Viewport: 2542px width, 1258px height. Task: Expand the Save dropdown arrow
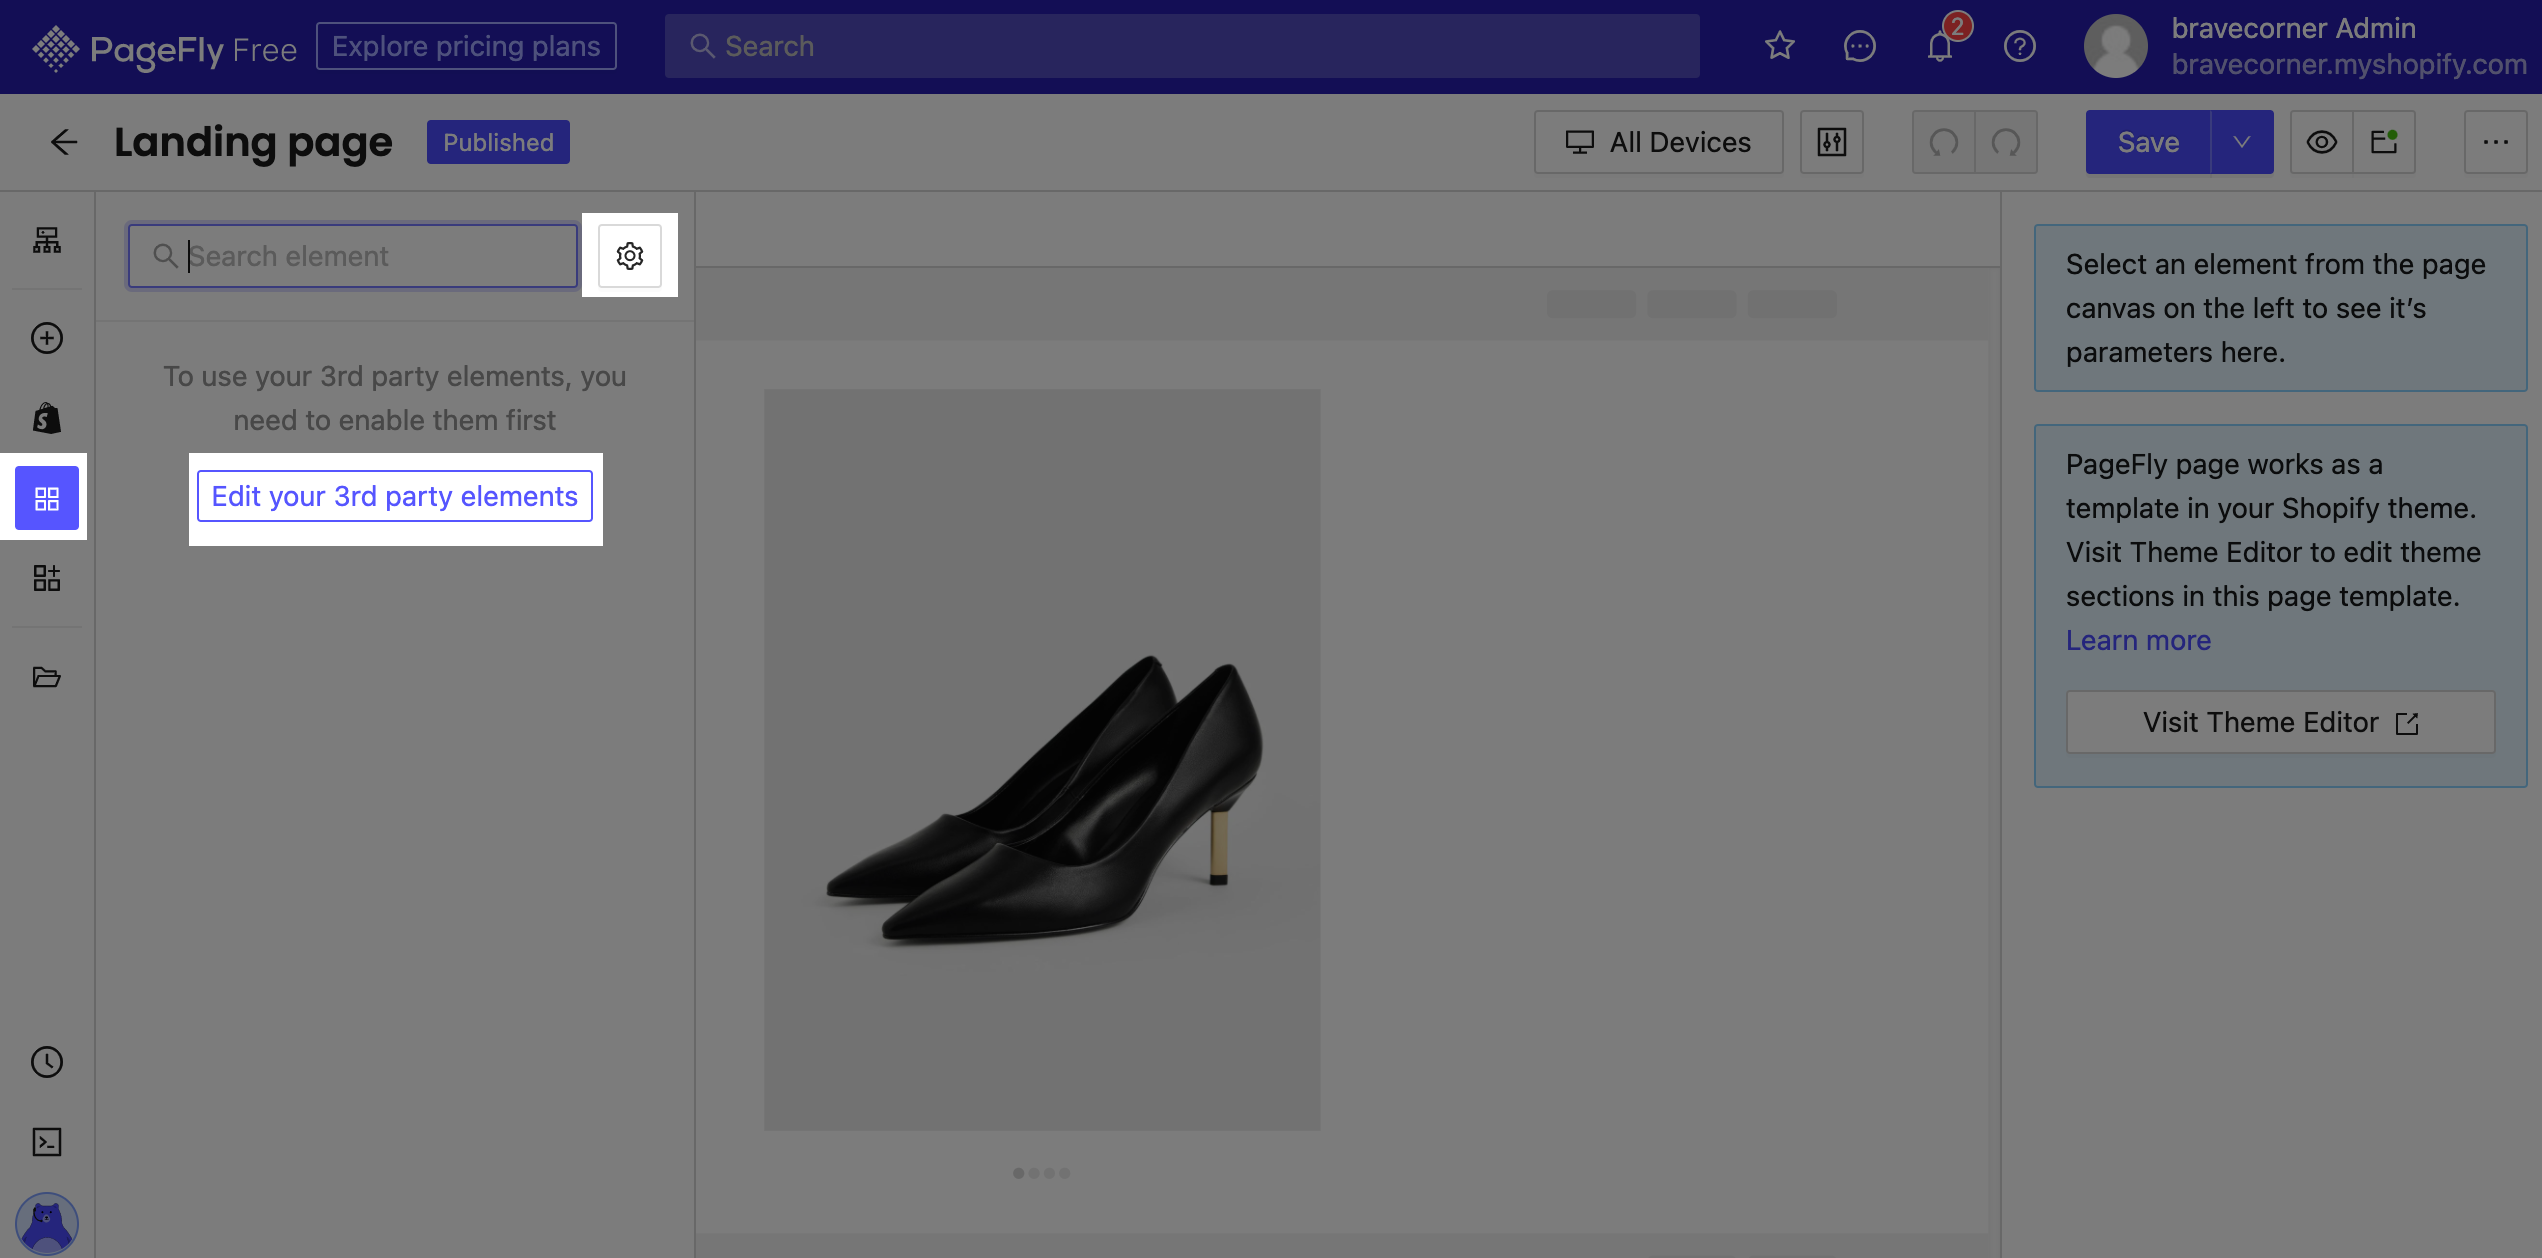(x=2242, y=142)
